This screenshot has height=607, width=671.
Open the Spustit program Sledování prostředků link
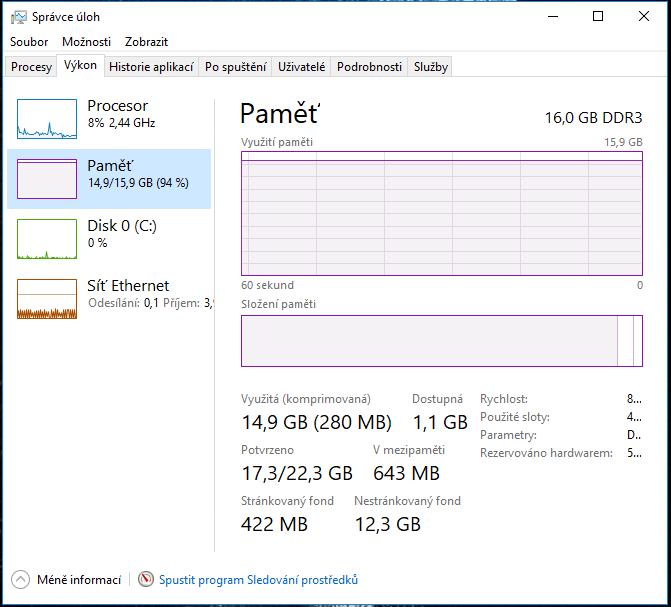point(260,580)
